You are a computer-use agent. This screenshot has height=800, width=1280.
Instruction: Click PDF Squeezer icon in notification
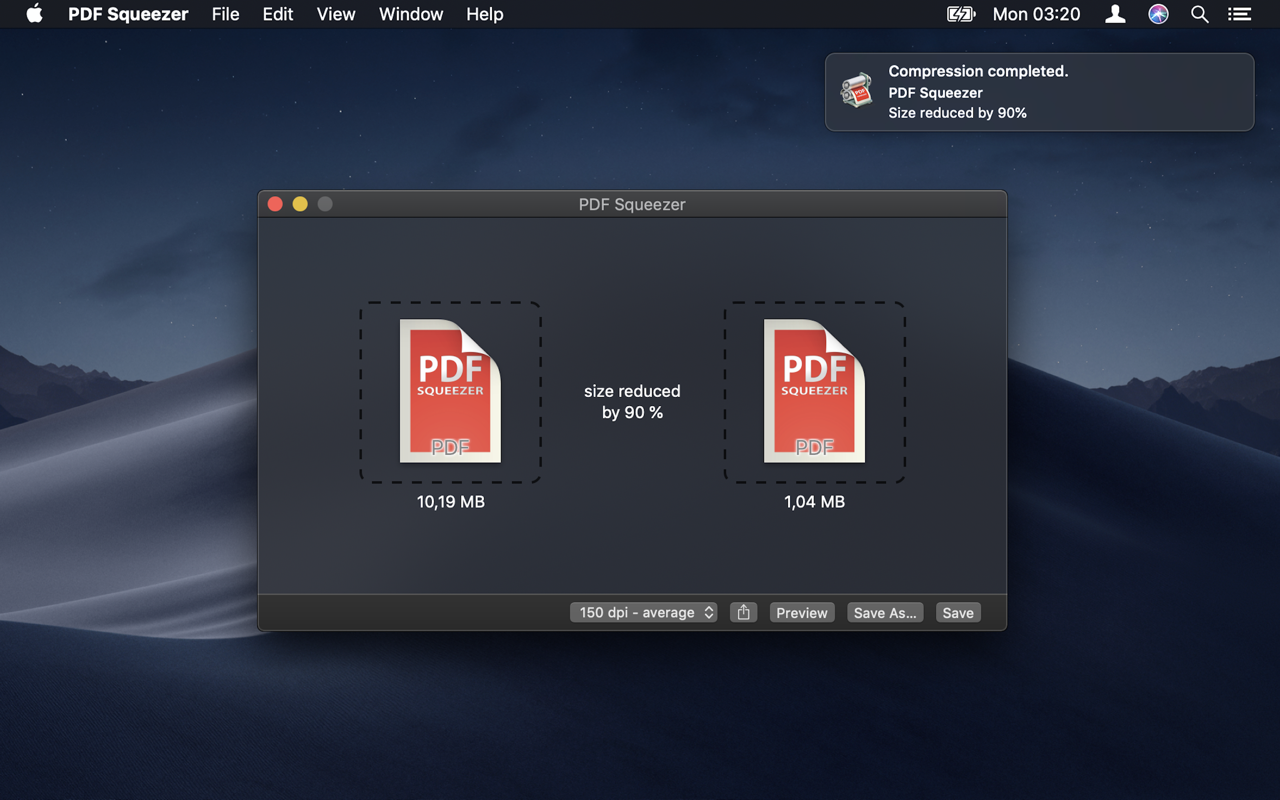click(856, 91)
